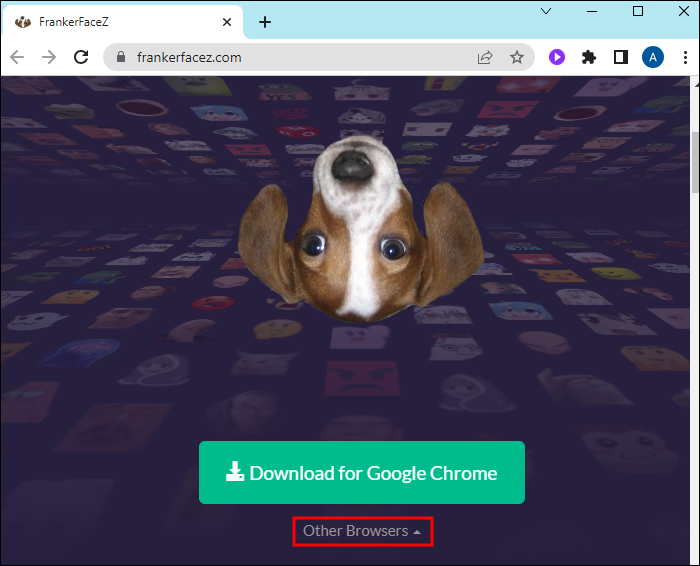Go forward to the next page
This screenshot has width=700, height=566.
(x=49, y=57)
